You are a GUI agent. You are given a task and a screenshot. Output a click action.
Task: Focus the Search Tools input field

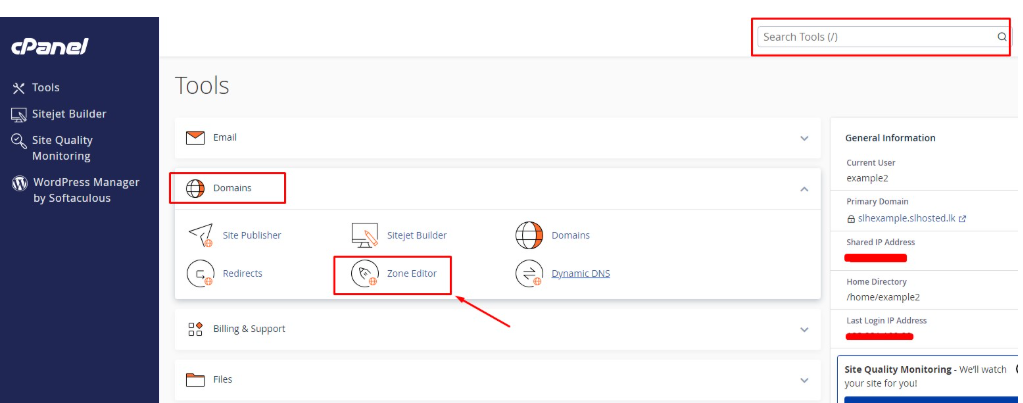pyautogui.click(x=875, y=37)
